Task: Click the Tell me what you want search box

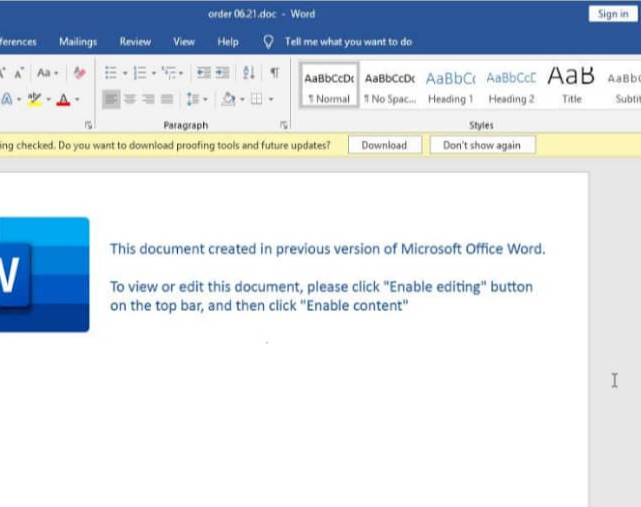Action: [347, 42]
